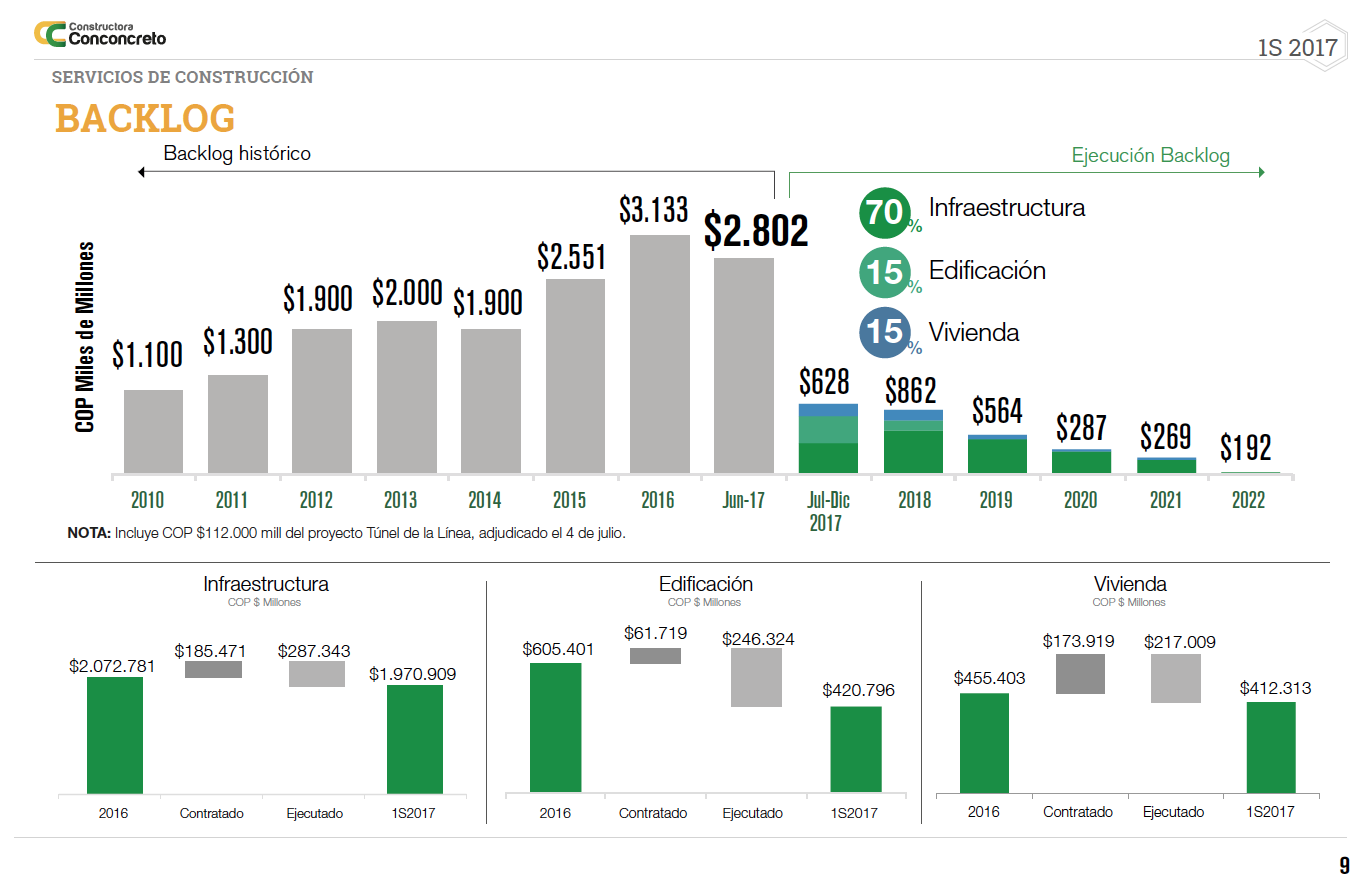Viewport: 1366px width, 887px height.
Task: Click Infraestructura 2016 bar labeled $2.072.781
Action: click(115, 734)
